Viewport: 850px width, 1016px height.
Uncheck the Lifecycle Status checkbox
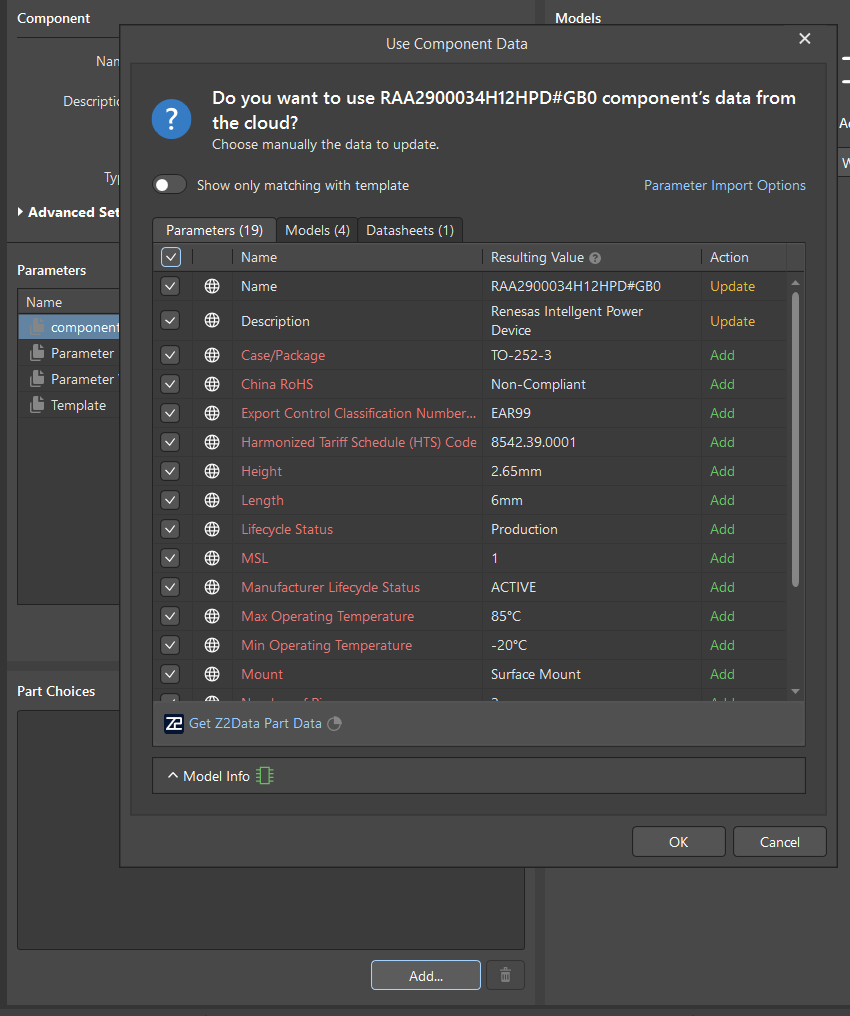pos(170,529)
